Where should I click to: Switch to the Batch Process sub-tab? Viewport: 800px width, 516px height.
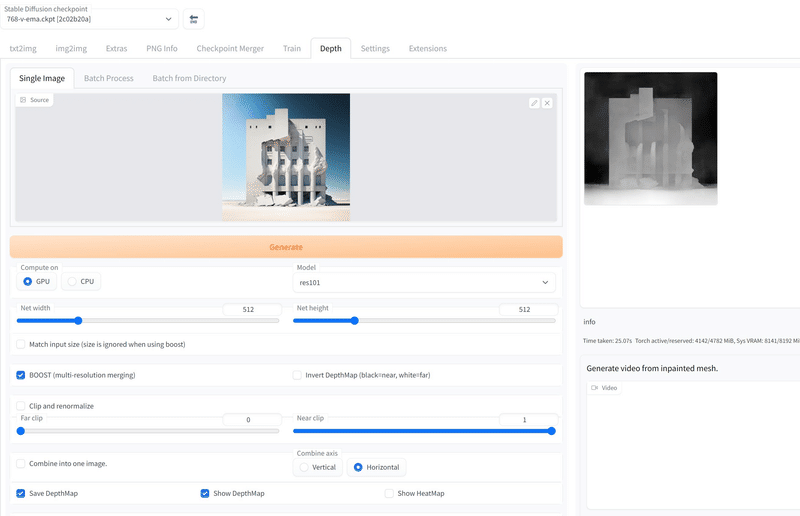(109, 78)
